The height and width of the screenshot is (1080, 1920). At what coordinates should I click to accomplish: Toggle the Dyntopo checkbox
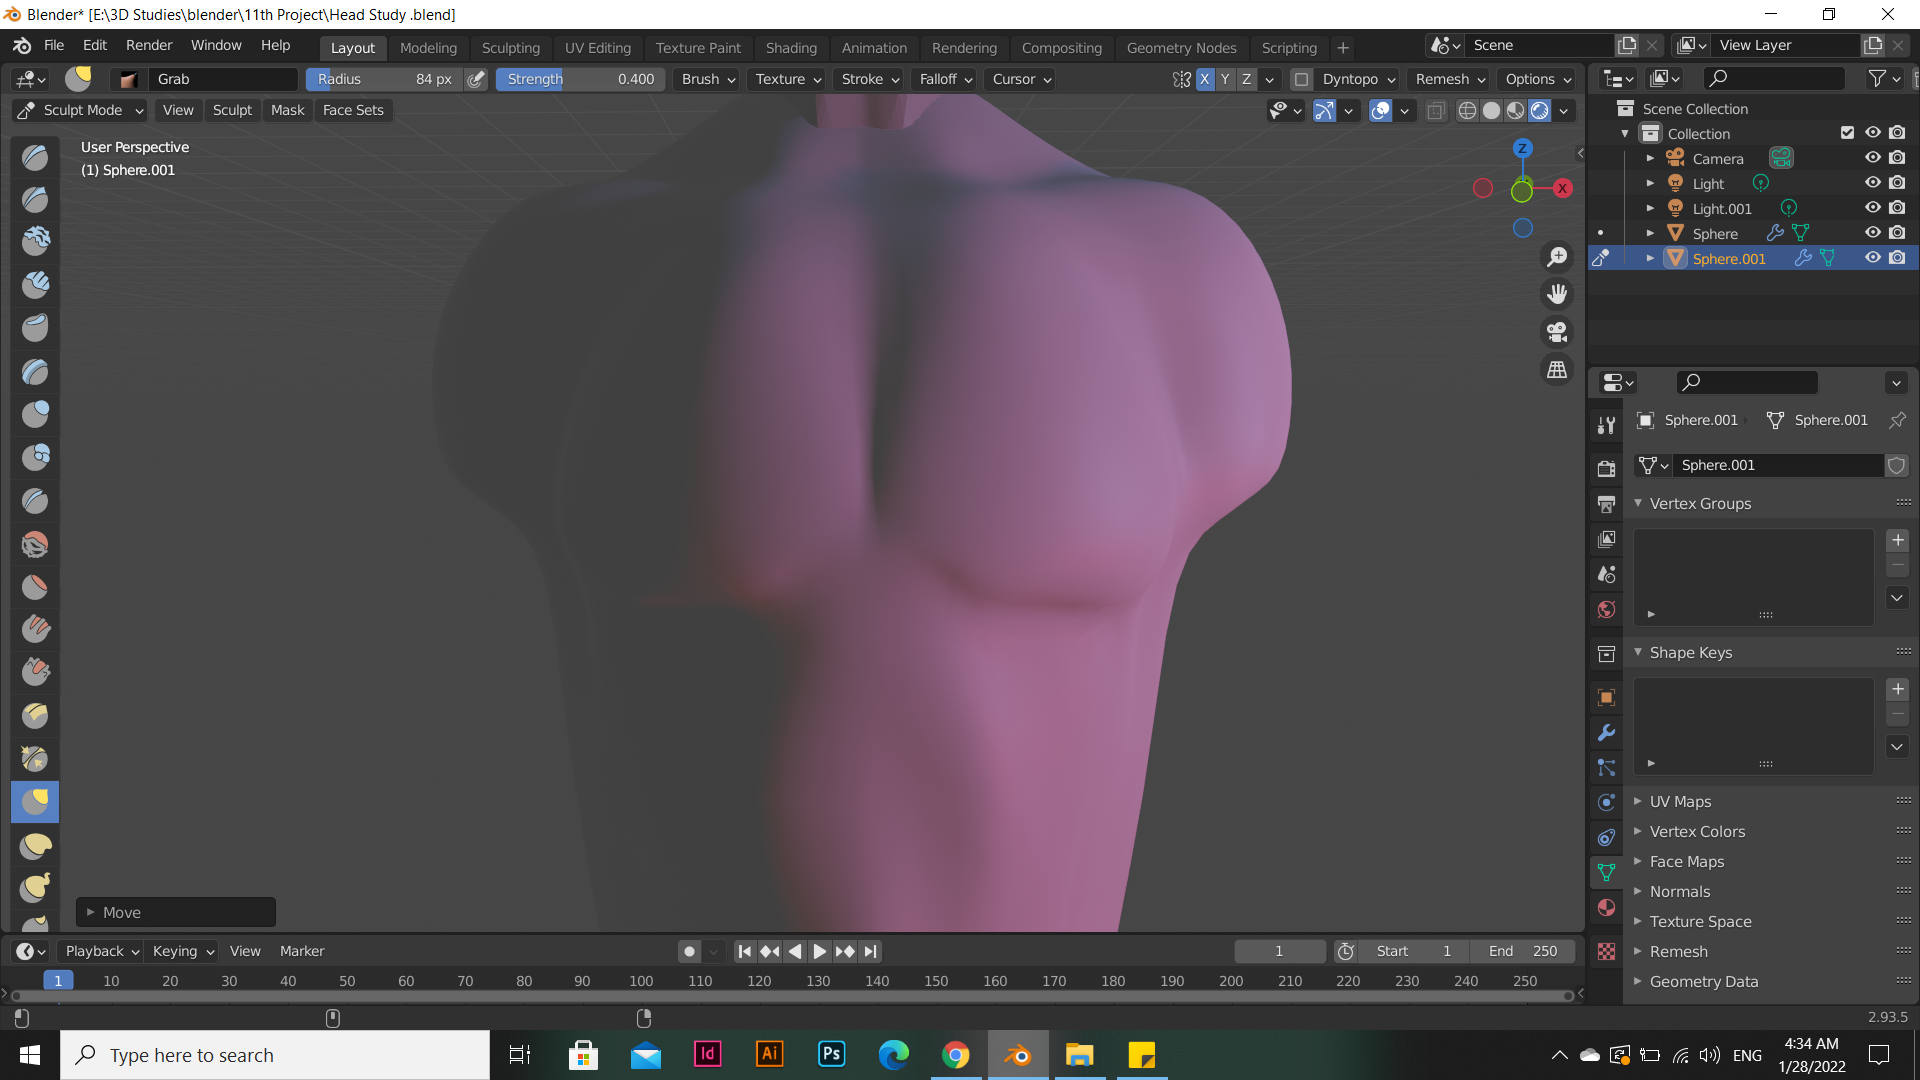coord(1301,79)
